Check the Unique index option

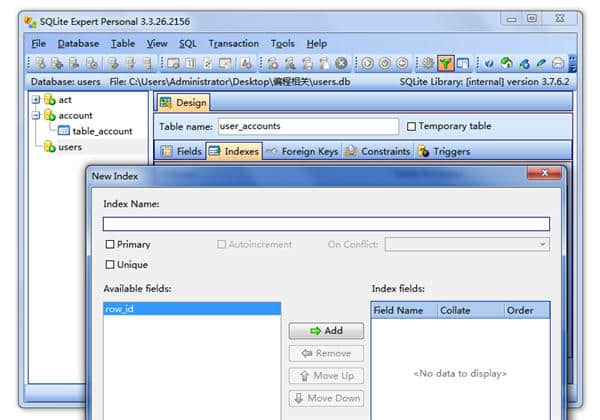tap(110, 265)
